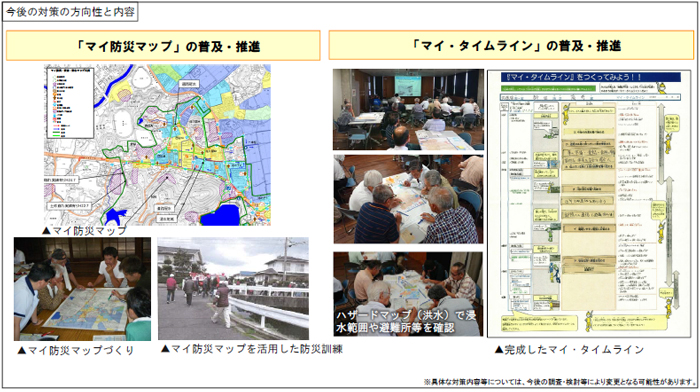Open the ハザードマップ(洪水) captioned photo
The image size is (700, 392).
408,294
